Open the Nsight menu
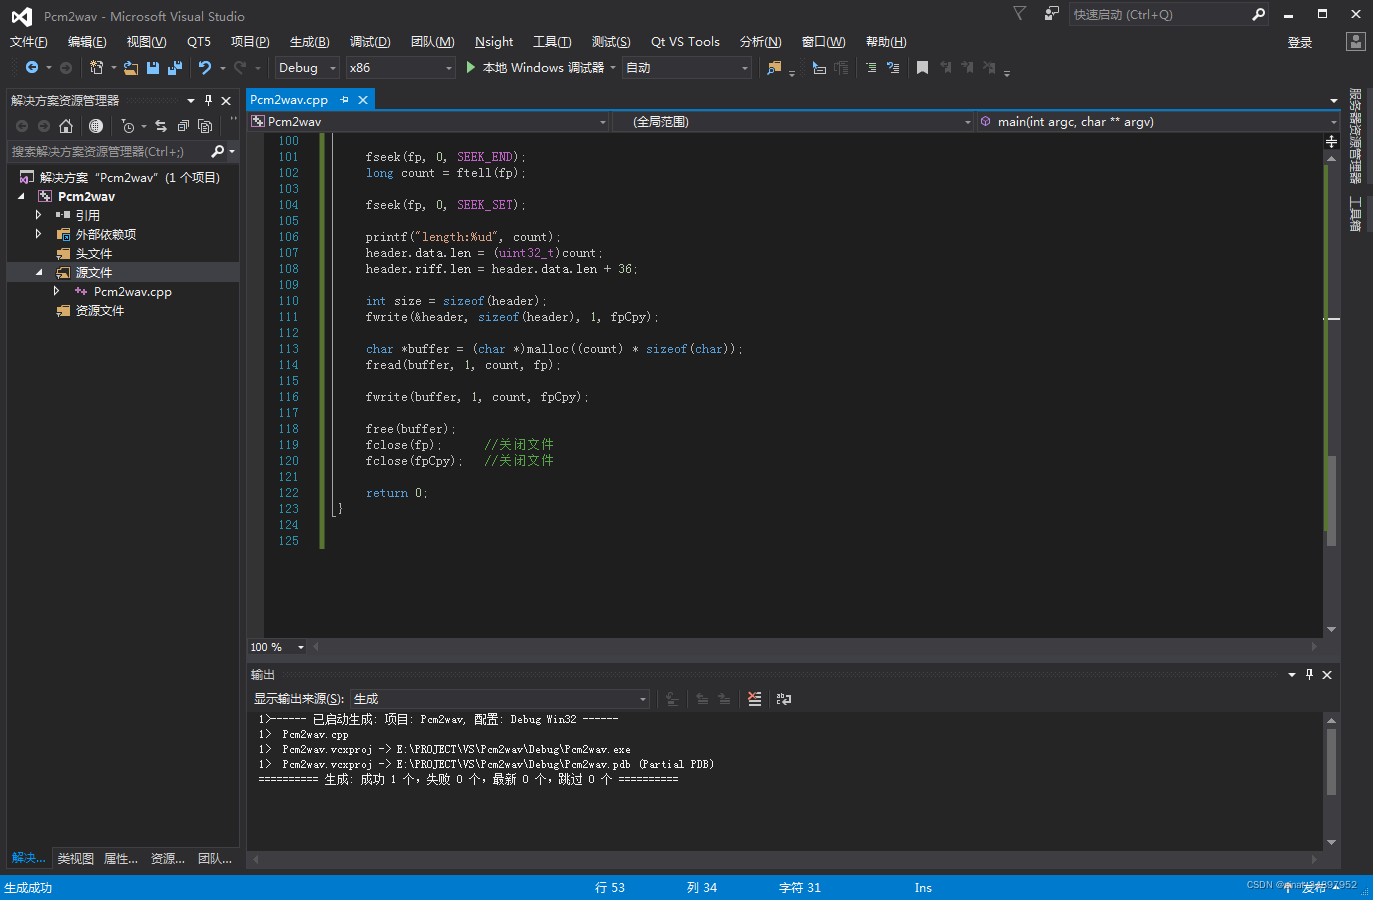Screen dimensions: 1373x900 pyautogui.click(x=494, y=42)
